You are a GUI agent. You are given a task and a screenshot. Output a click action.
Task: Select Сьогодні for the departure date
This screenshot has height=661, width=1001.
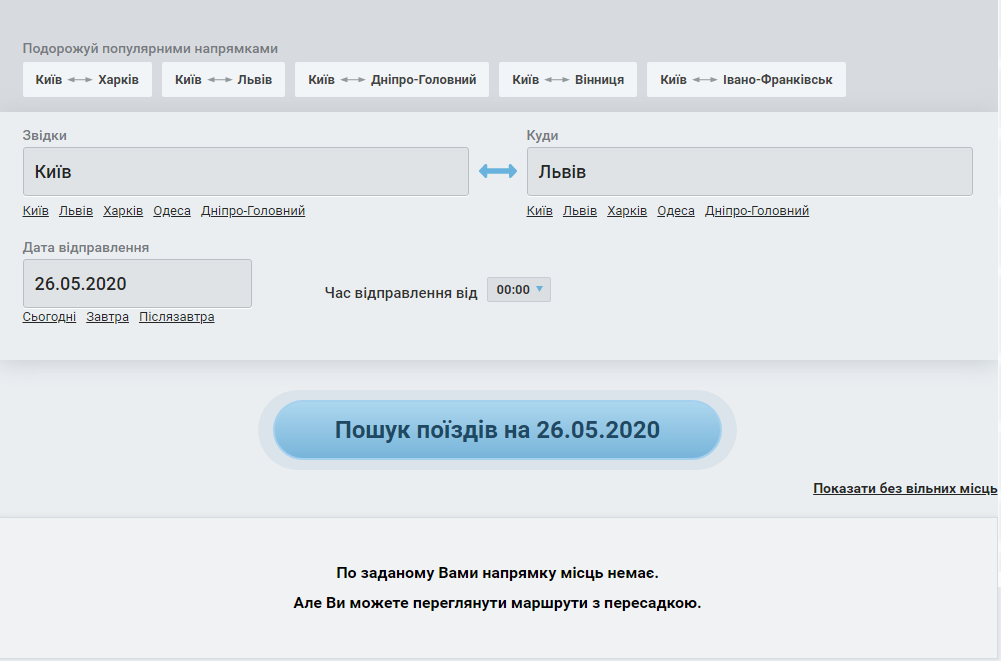click(x=49, y=316)
